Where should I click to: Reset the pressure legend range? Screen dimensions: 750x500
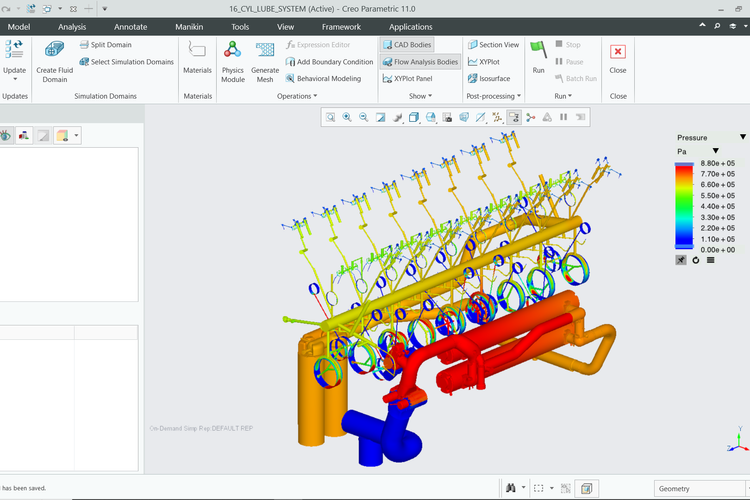tap(695, 260)
